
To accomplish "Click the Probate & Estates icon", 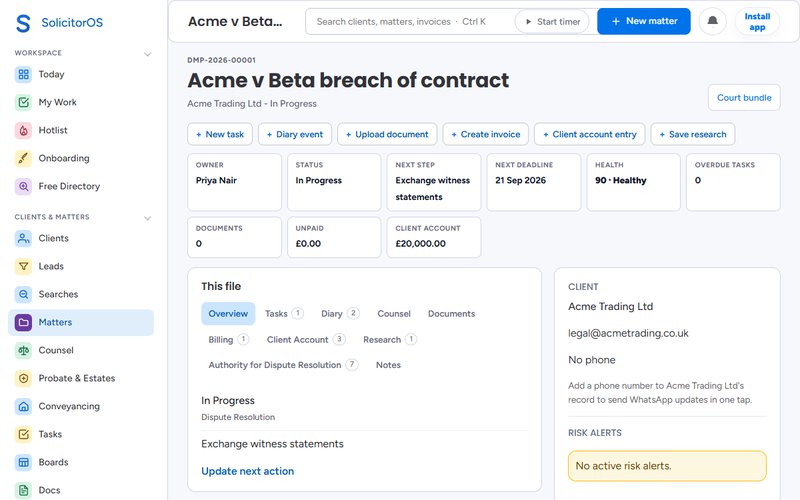I will tap(23, 379).
